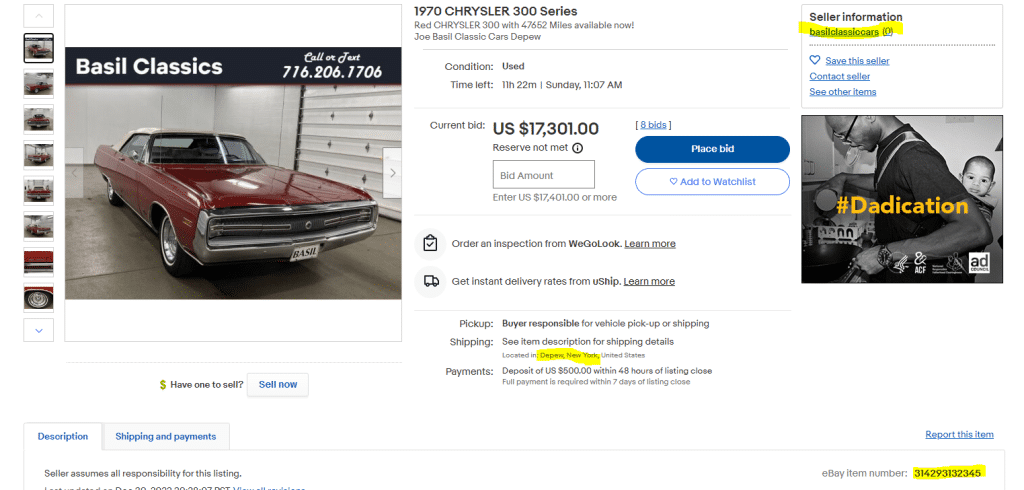This screenshot has width=1024, height=490.
Task: Select the Description tab
Action: point(63,437)
